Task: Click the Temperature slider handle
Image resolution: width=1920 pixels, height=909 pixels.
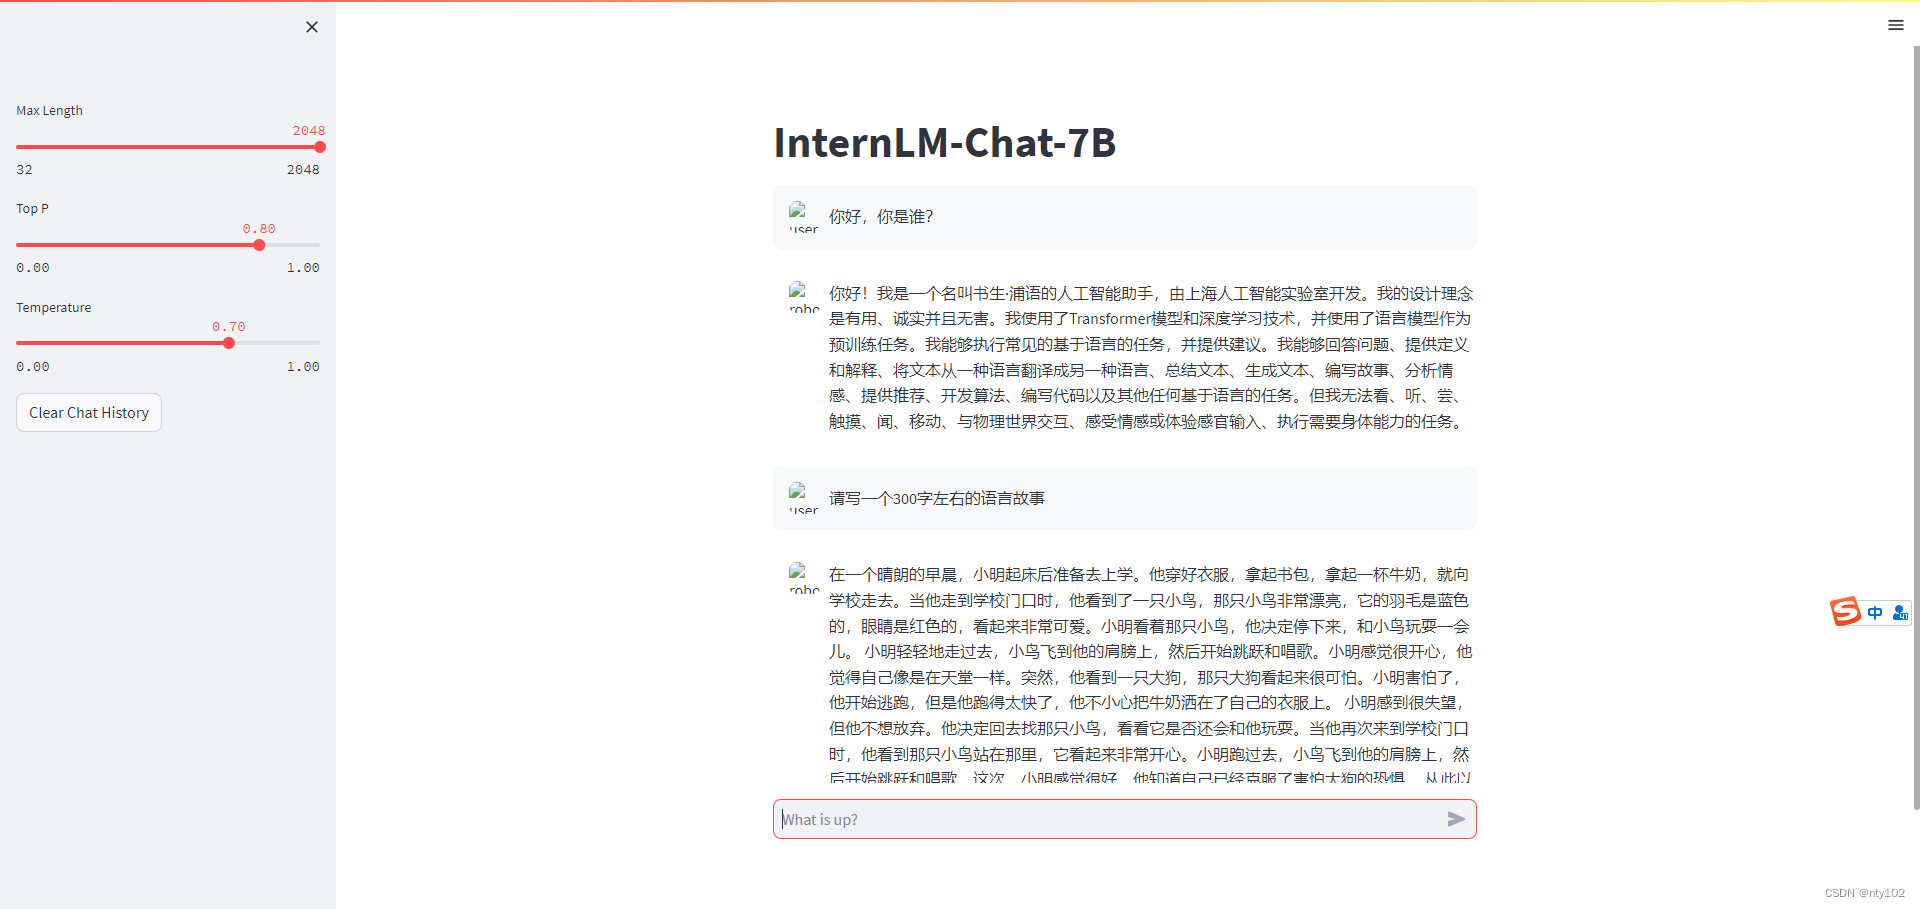Action: pos(229,343)
